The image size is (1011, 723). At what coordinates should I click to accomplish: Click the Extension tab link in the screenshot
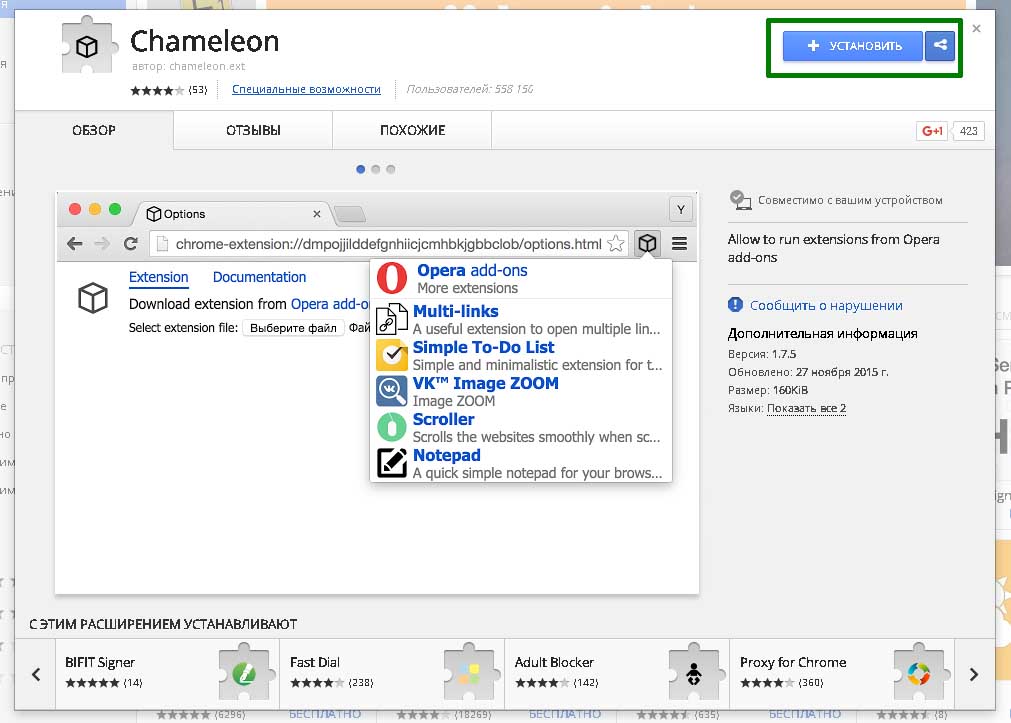159,277
